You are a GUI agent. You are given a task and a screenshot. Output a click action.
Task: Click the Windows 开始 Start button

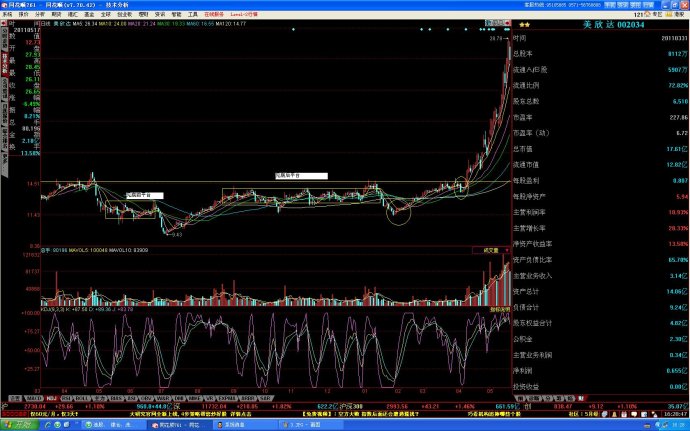point(17,424)
